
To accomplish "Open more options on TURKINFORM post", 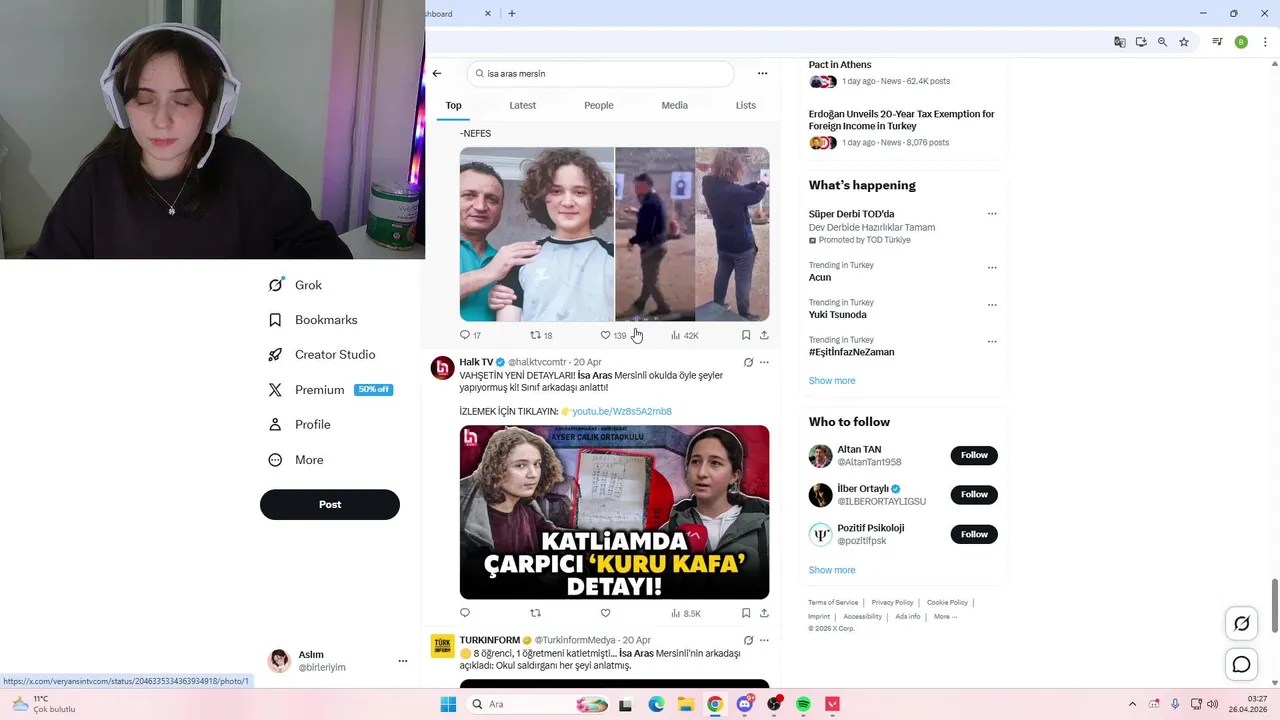I will (764, 640).
